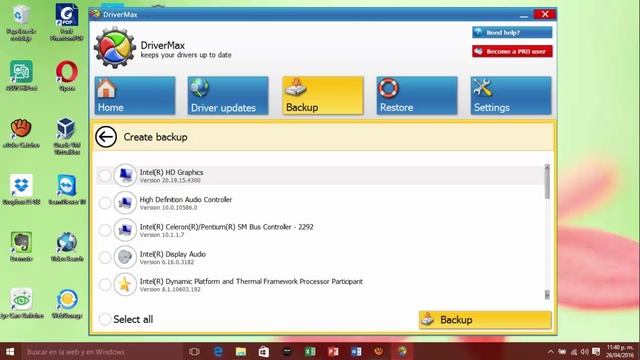Open the Eye Care desktop shortcut
The height and width of the screenshot is (360, 640).
[x=21, y=303]
